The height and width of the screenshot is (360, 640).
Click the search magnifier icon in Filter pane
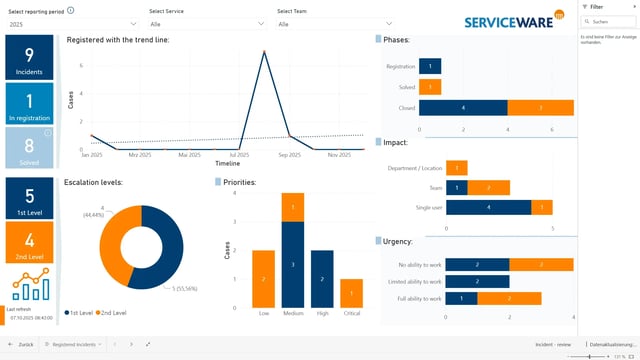[x=587, y=22]
